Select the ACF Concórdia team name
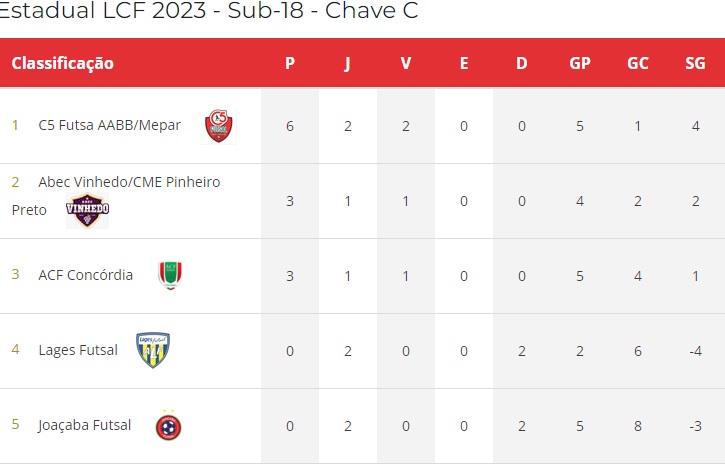The image size is (725, 472). click(x=86, y=275)
